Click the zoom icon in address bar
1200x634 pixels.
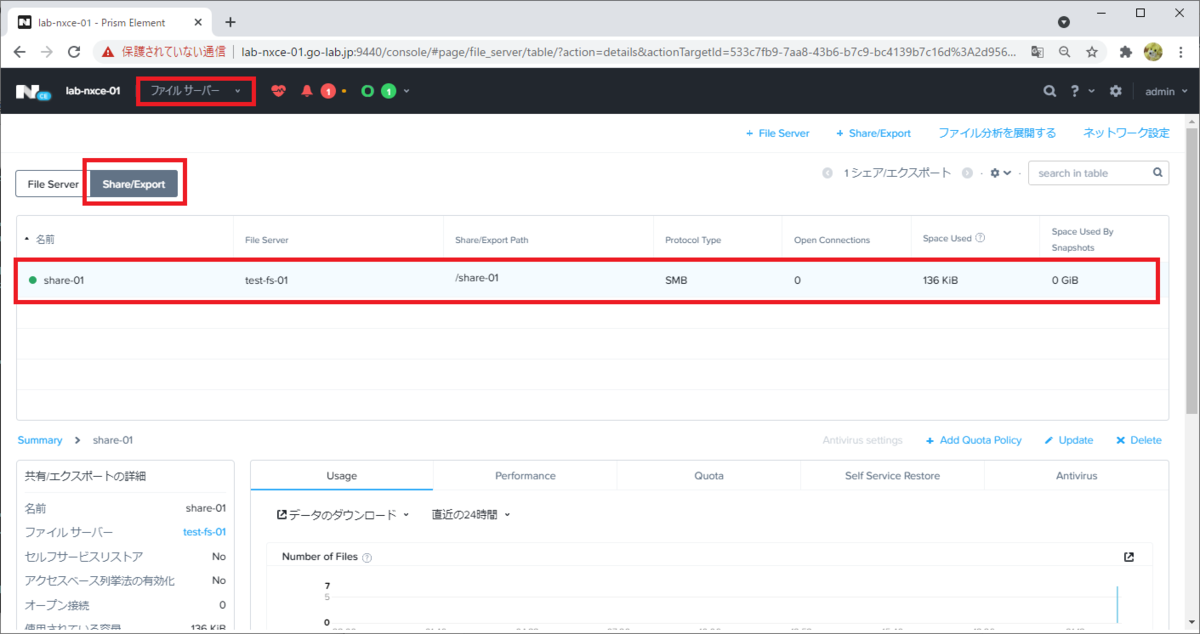tap(1064, 51)
